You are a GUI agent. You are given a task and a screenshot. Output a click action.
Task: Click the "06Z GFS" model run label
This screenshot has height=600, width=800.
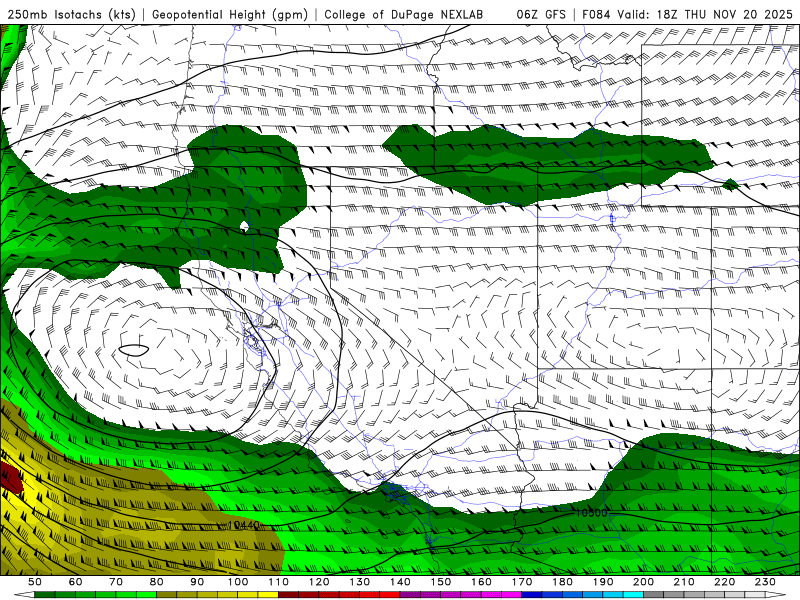tap(541, 14)
